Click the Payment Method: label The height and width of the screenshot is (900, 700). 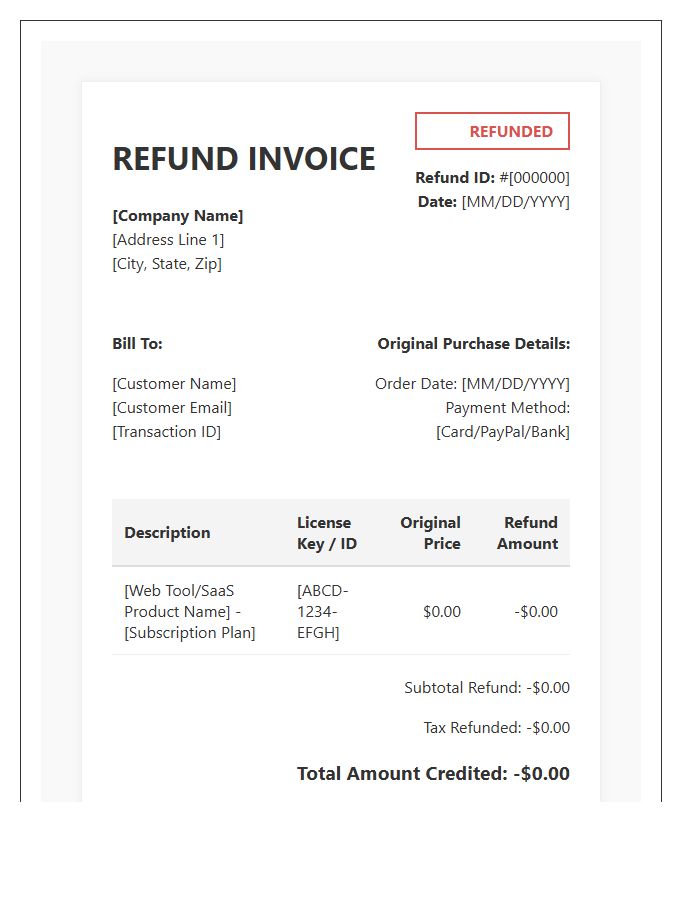coord(508,408)
